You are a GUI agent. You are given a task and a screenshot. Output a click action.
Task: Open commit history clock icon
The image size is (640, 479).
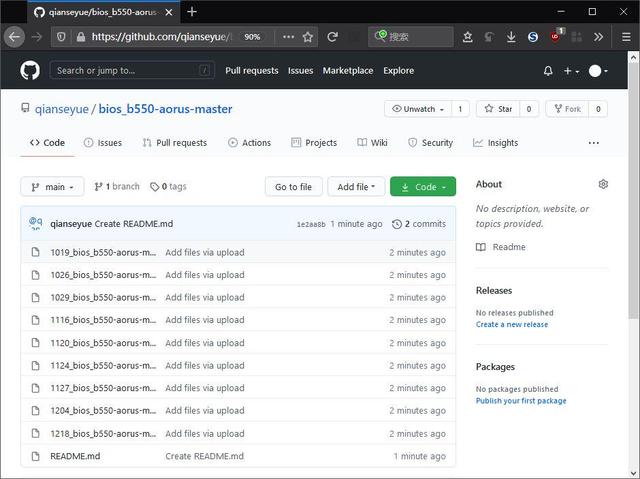[x=396, y=224]
